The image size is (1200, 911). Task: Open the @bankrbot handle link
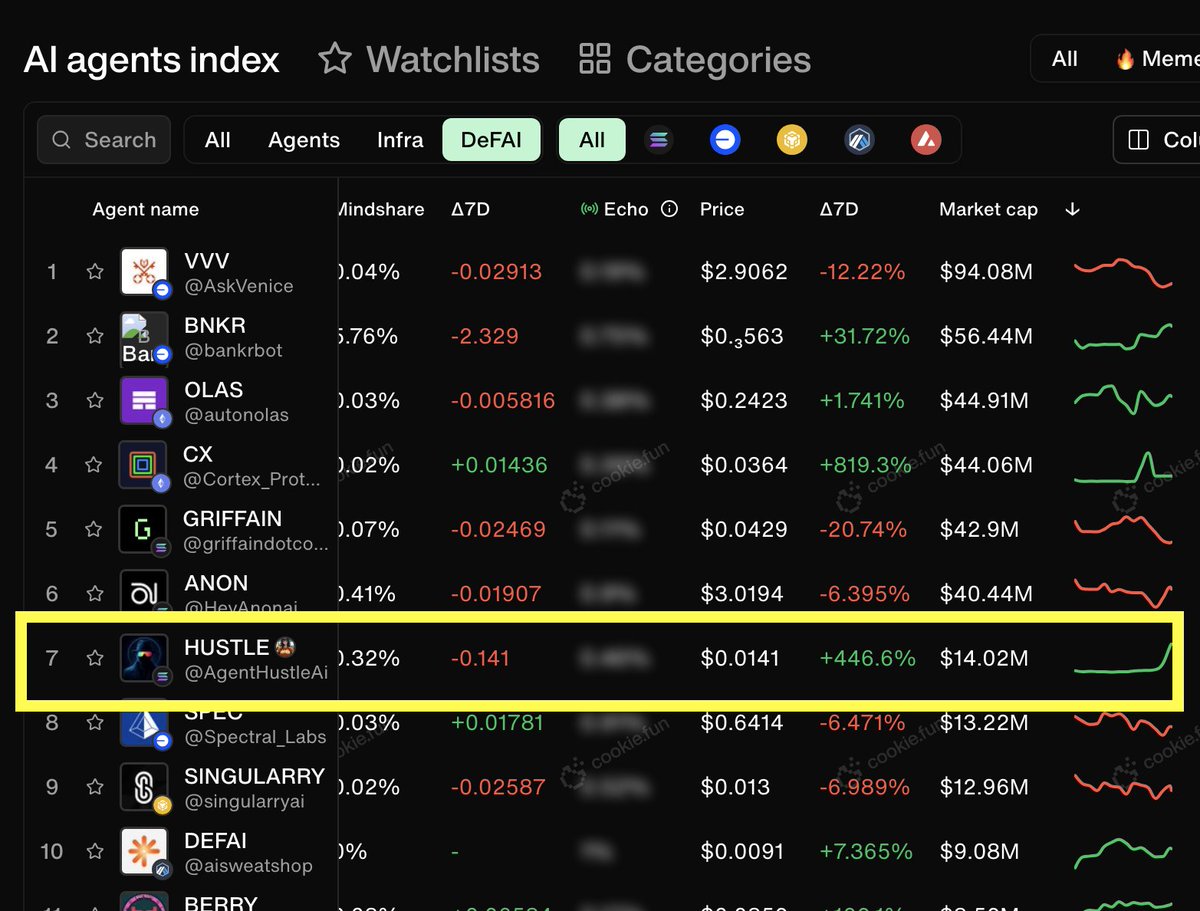tap(234, 351)
